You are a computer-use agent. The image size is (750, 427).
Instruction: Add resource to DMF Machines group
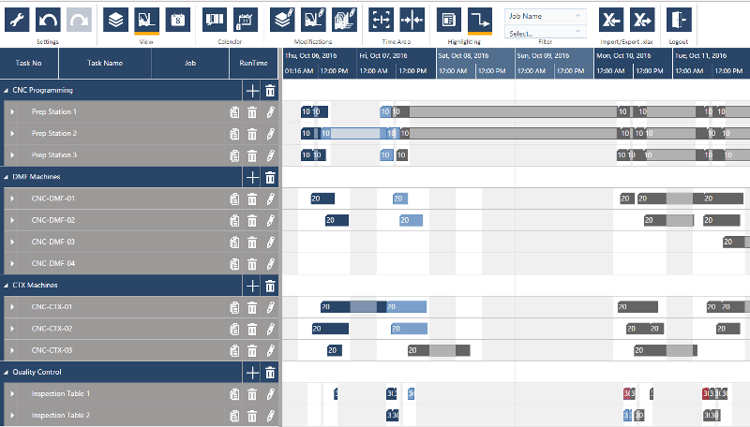pyautogui.click(x=252, y=177)
